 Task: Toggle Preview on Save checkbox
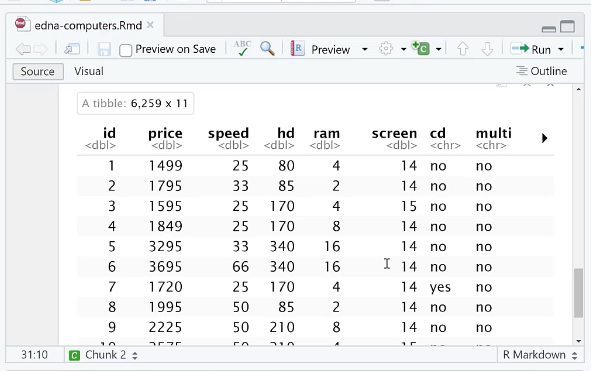pyautogui.click(x=126, y=50)
